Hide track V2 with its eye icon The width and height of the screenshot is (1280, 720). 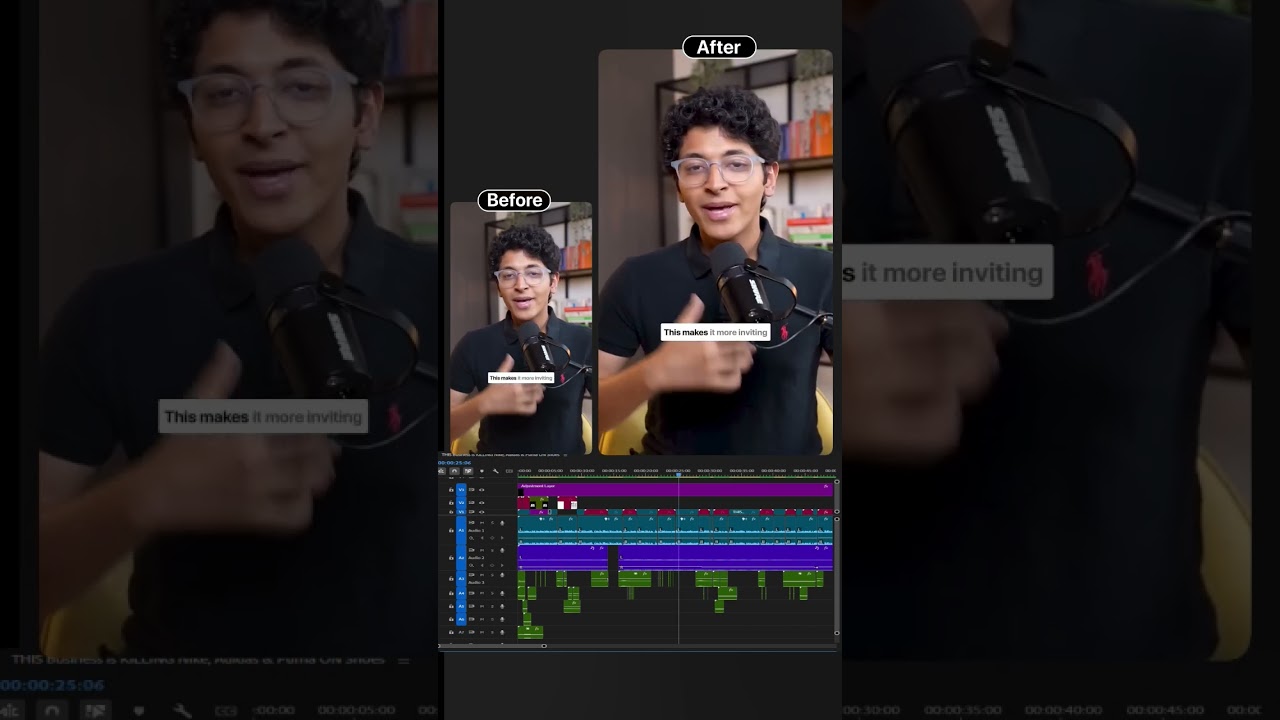482,503
